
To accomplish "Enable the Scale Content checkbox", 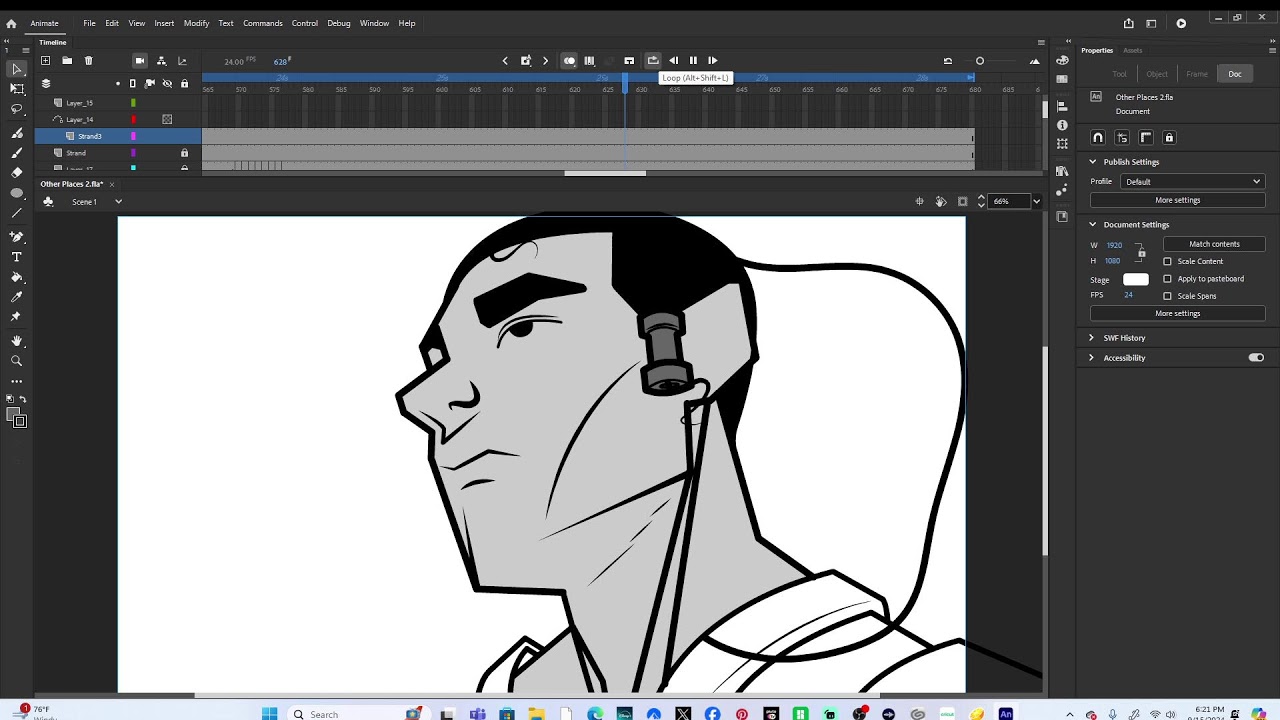I will point(1167,262).
